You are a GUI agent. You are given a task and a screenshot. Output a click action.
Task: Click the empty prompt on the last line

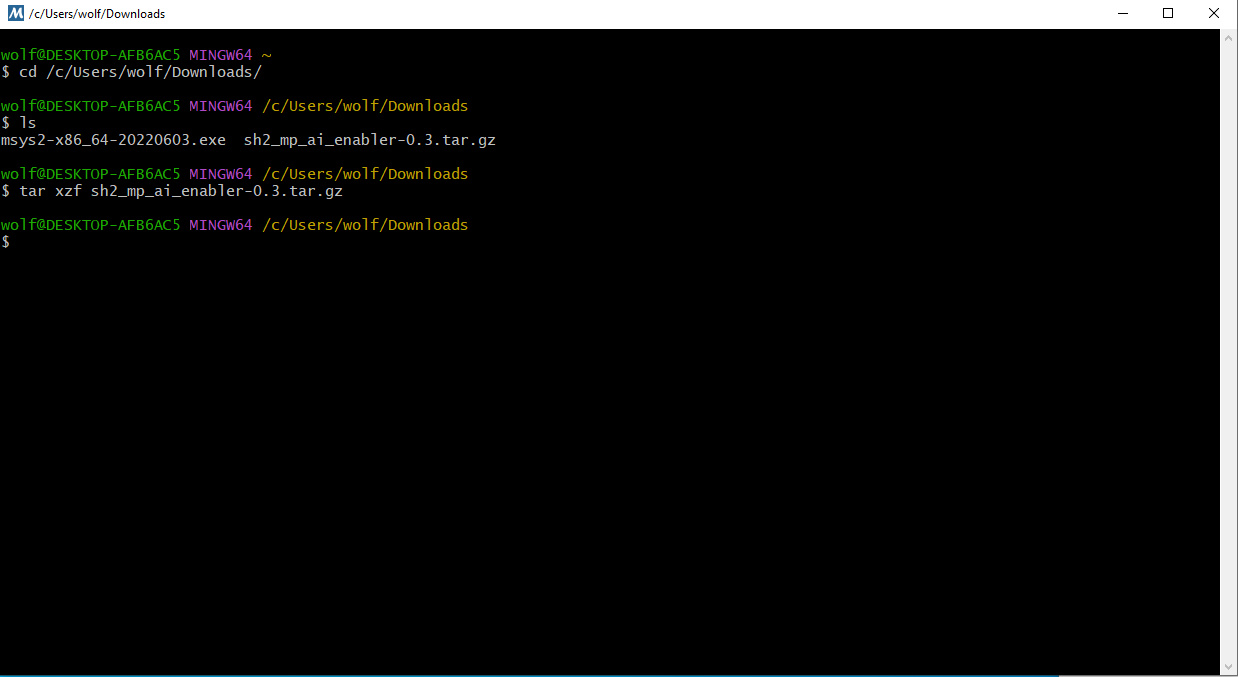click(x=5, y=242)
